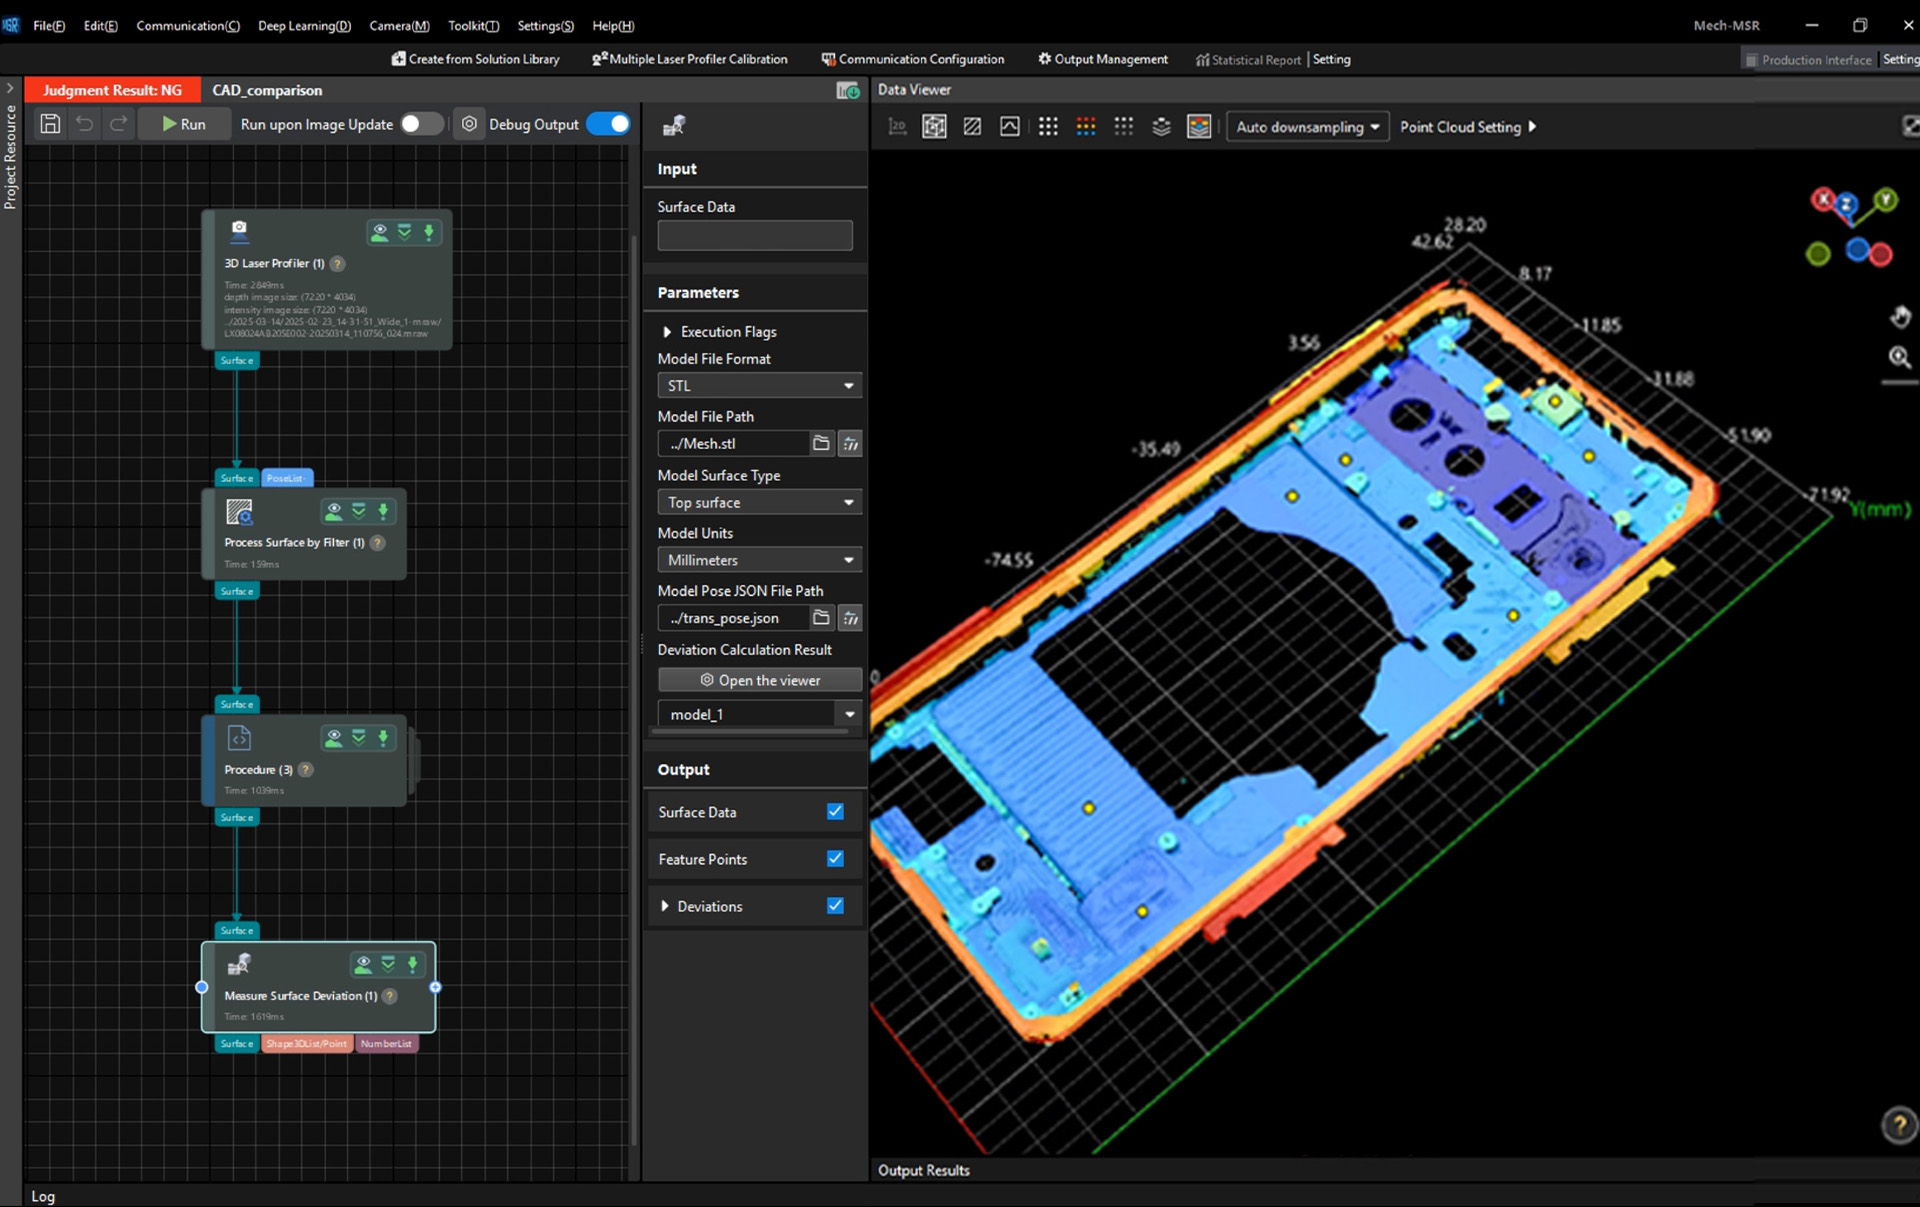Screen dimensions: 1920x1207
Task: Open the help question mark in viewer corner
Action: (1899, 1125)
